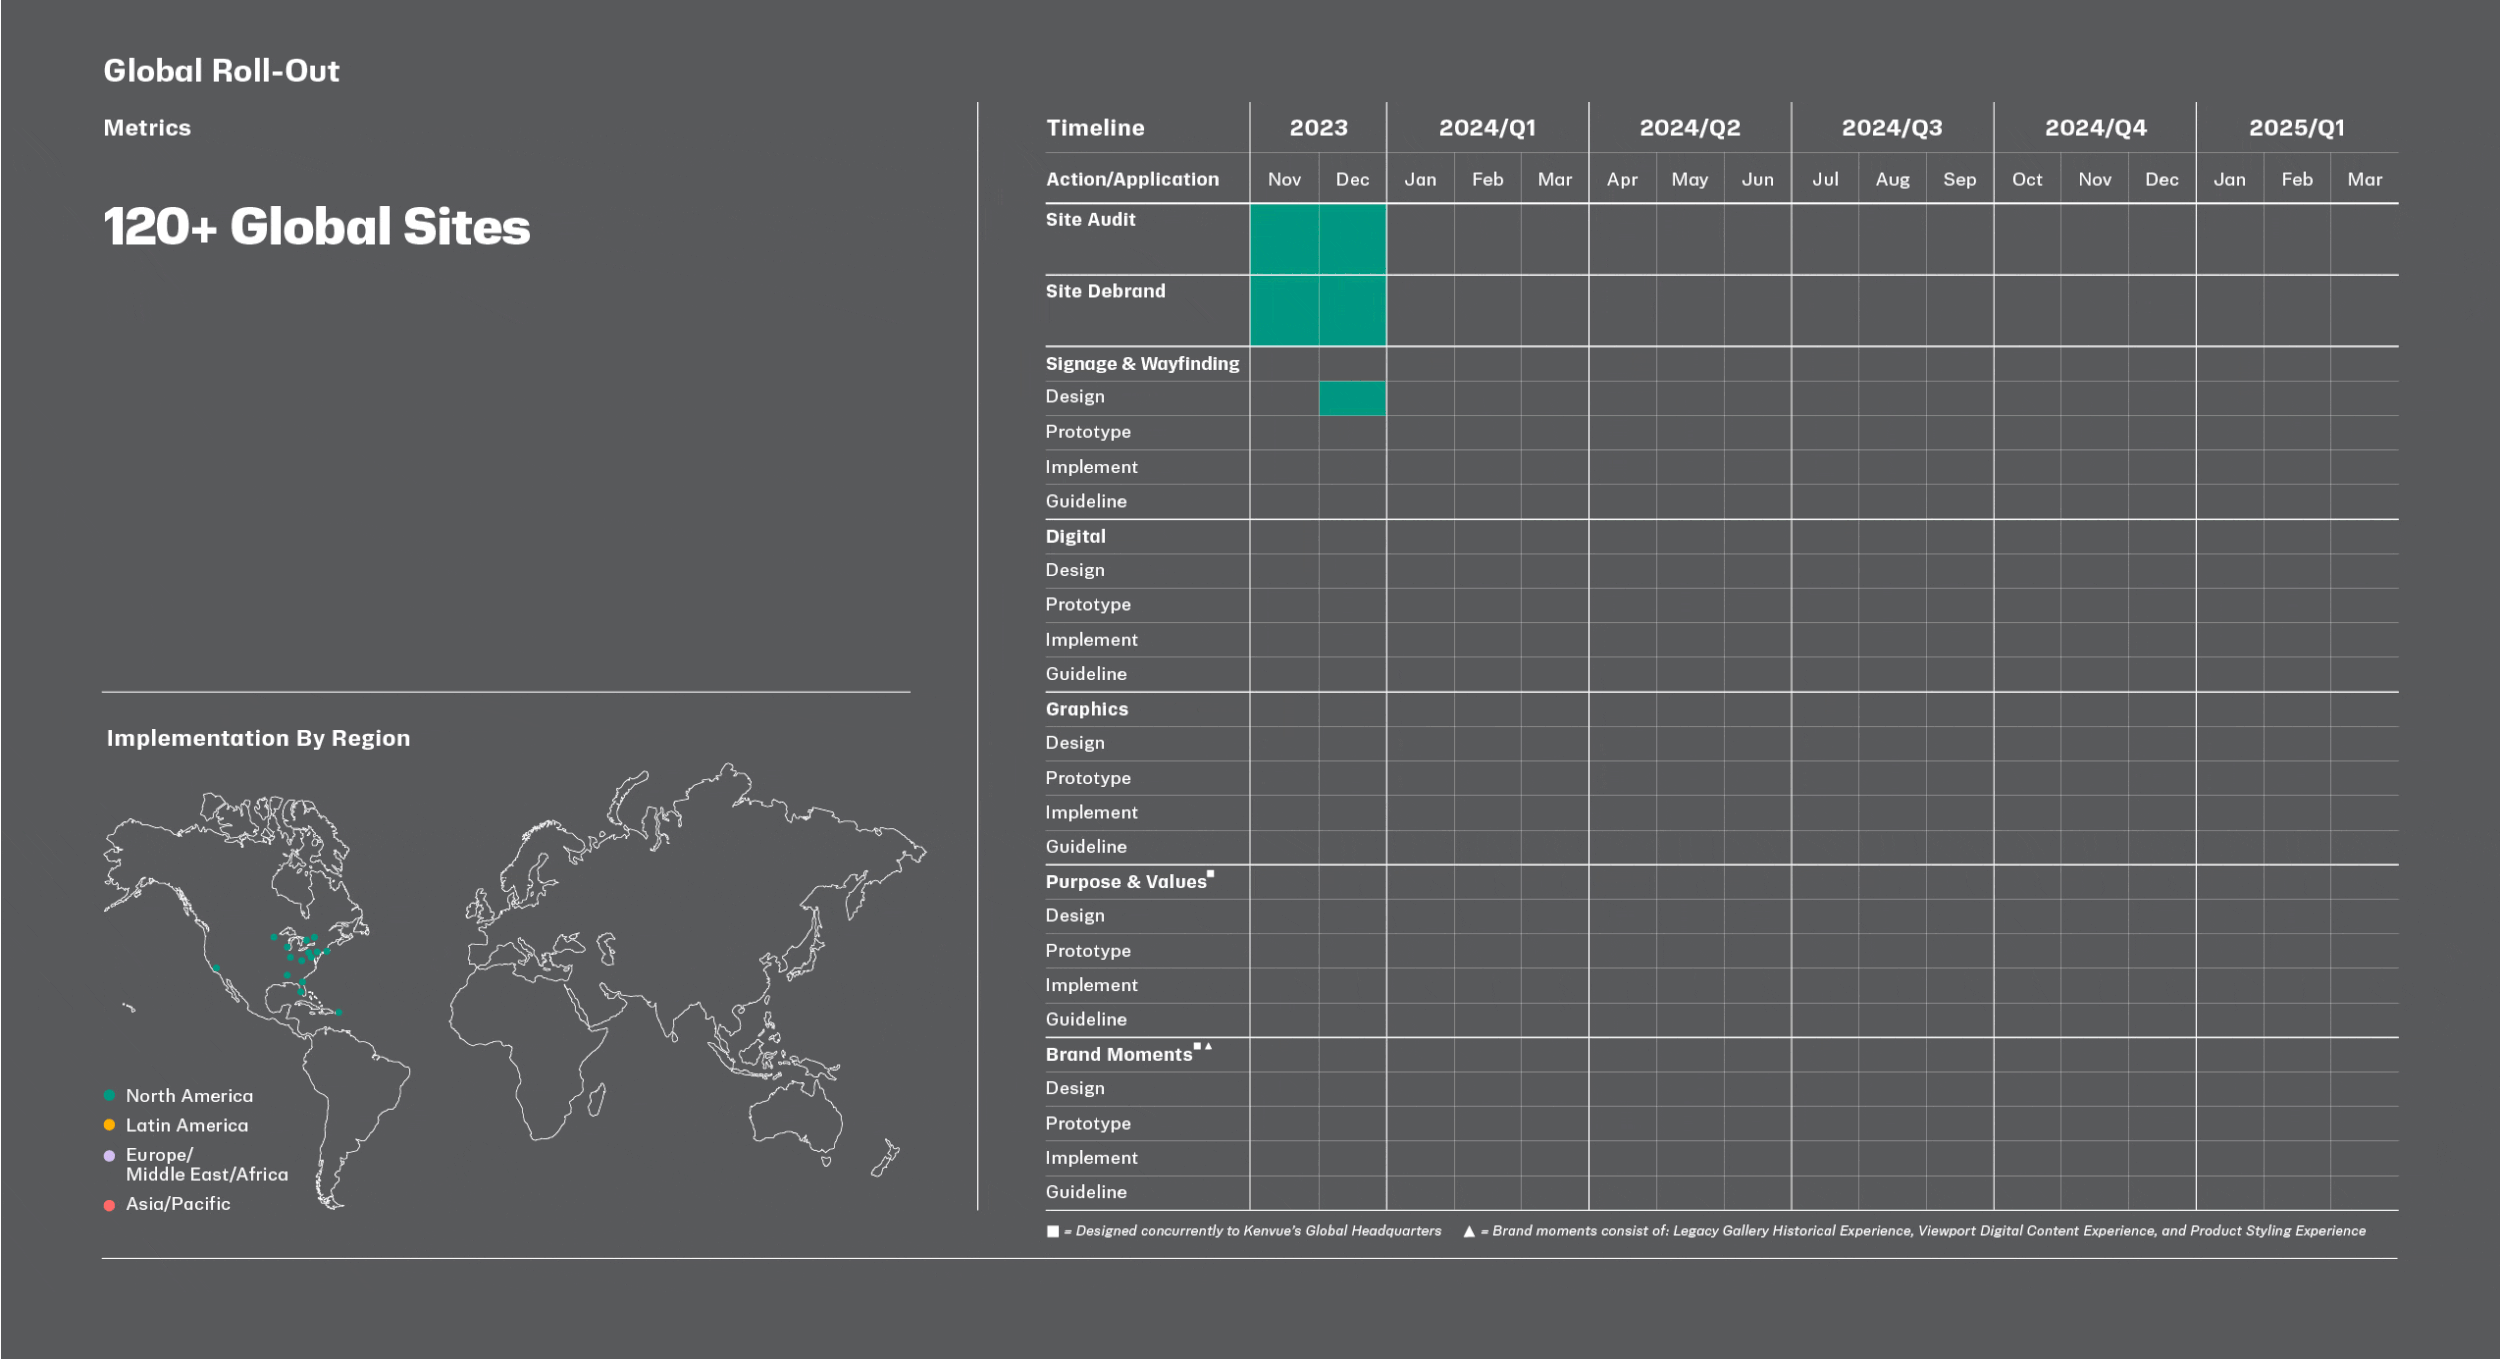Click the "Jan" month under 2024/Q1

[1420, 179]
